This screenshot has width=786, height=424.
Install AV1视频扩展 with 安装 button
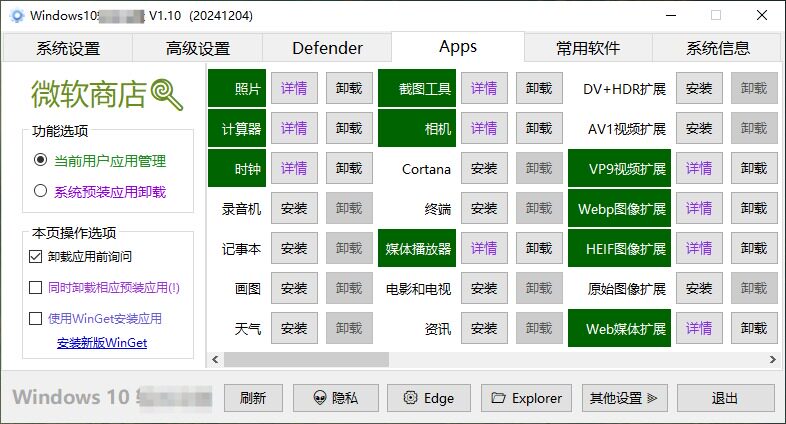[699, 128]
